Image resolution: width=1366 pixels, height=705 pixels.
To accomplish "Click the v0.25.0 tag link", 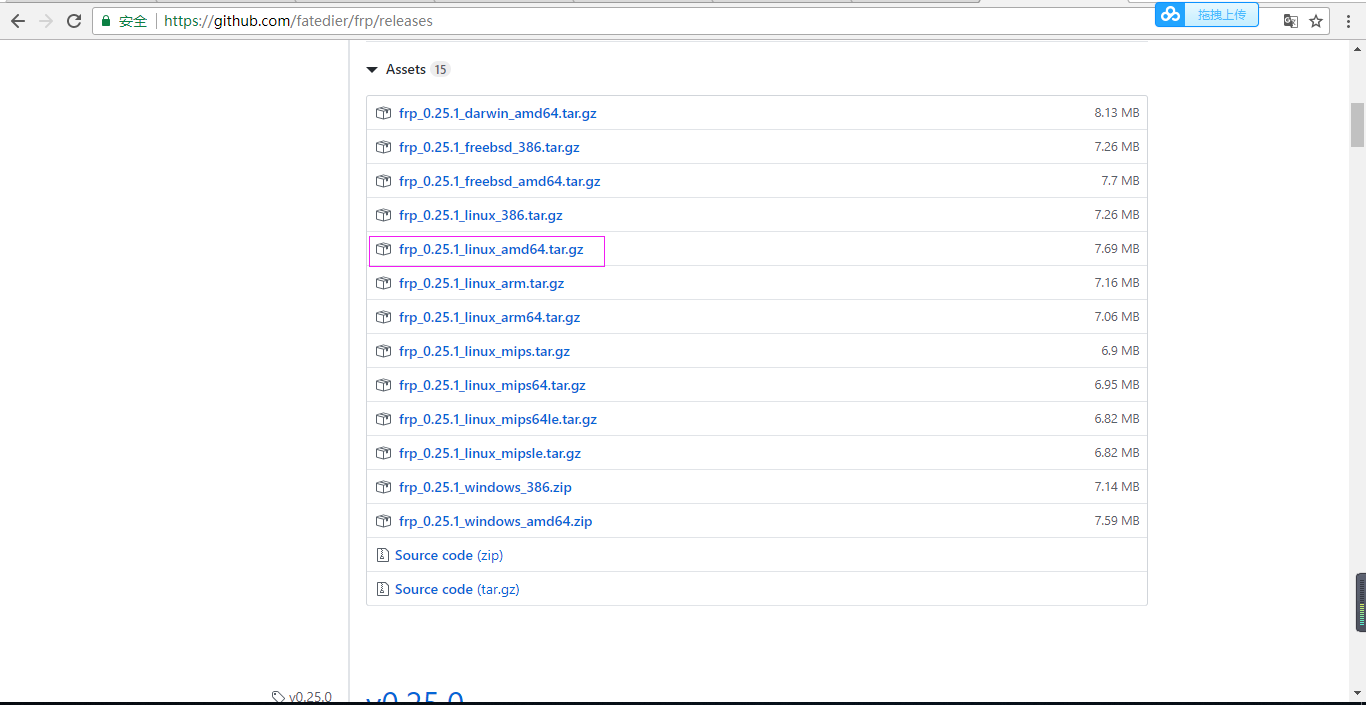I will coord(310,697).
